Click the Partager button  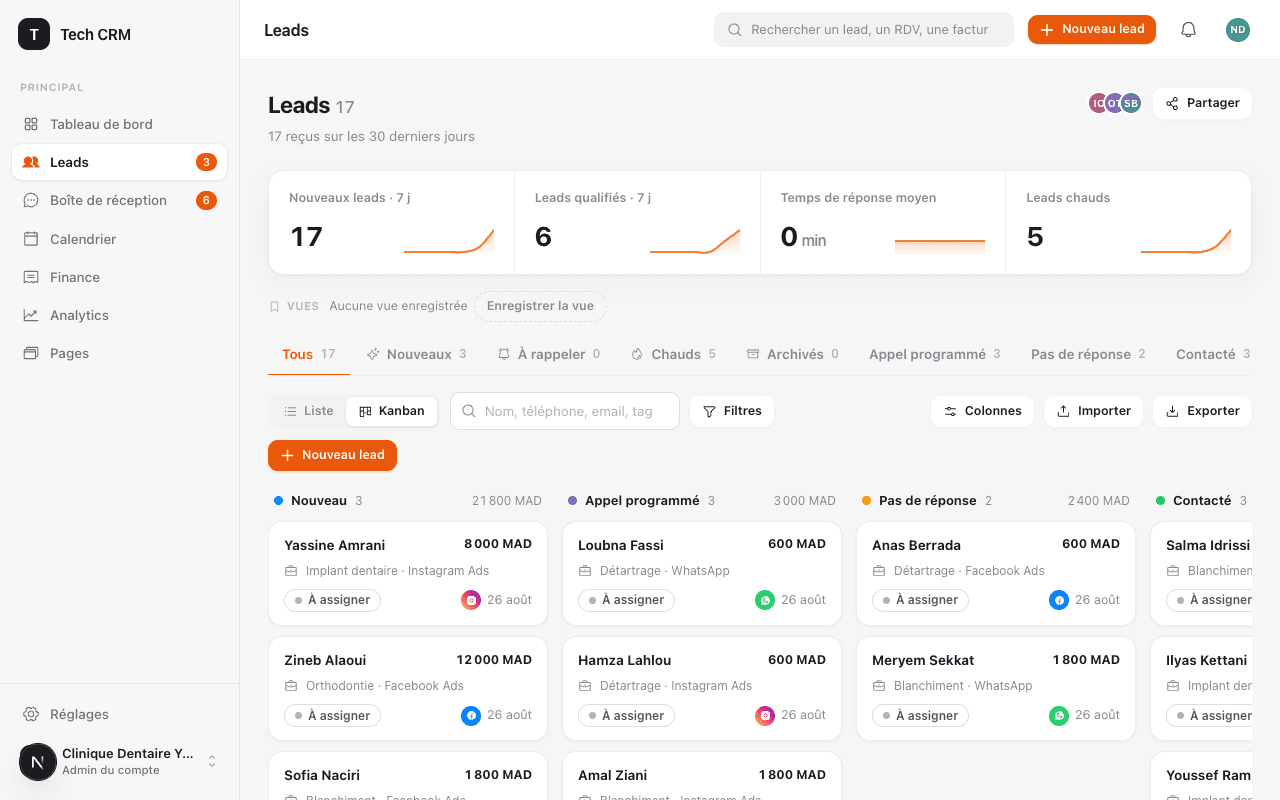(x=1202, y=103)
